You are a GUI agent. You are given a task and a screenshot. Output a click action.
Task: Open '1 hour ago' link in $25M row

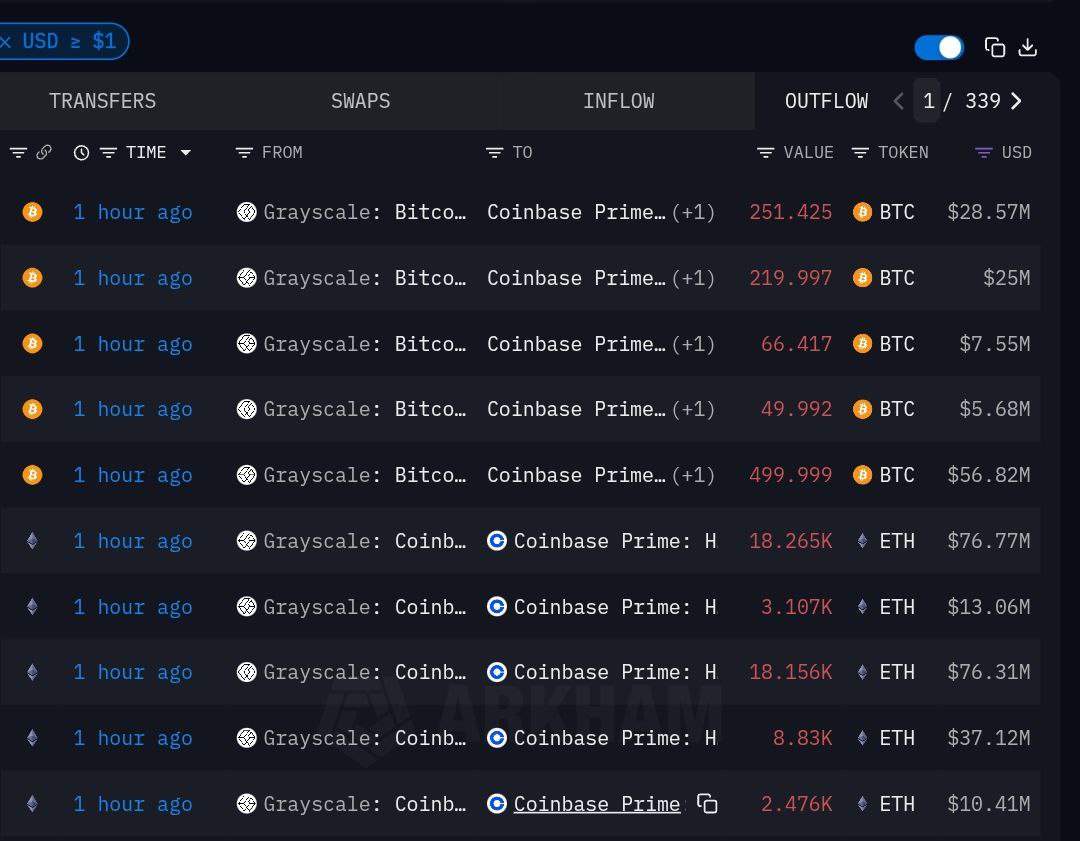click(x=133, y=278)
